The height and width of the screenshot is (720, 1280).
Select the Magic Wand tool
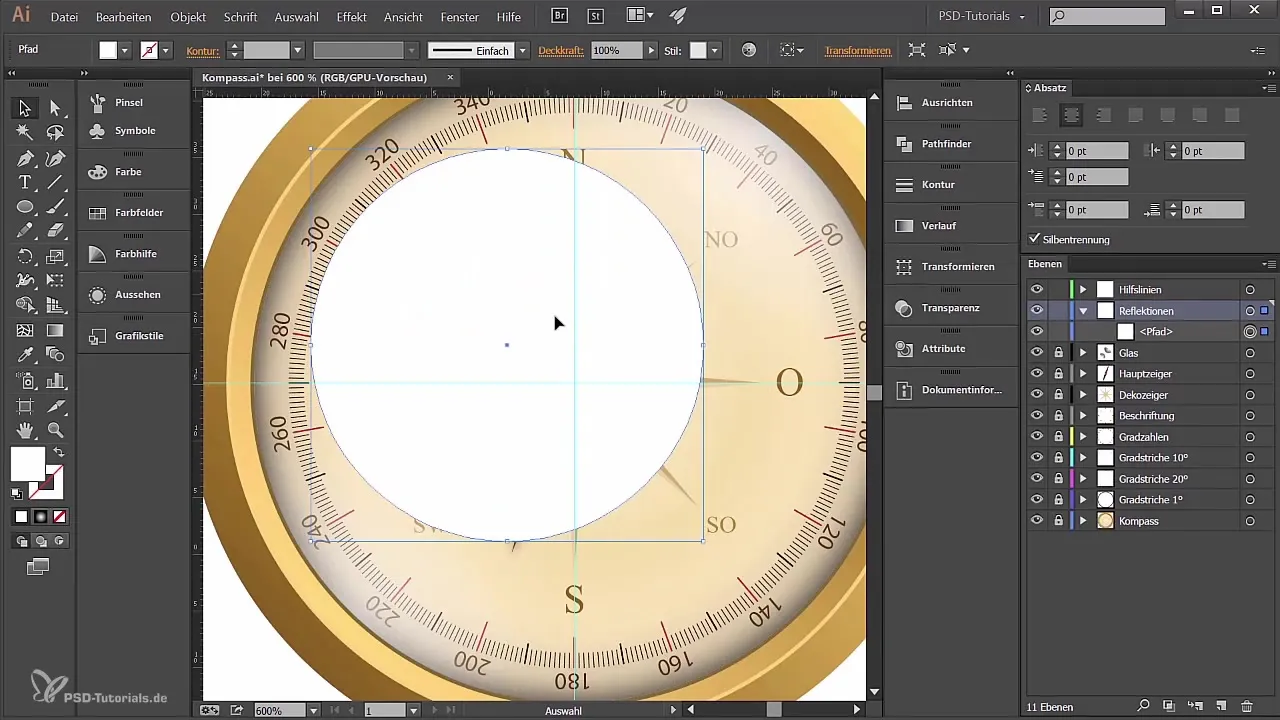(x=25, y=133)
